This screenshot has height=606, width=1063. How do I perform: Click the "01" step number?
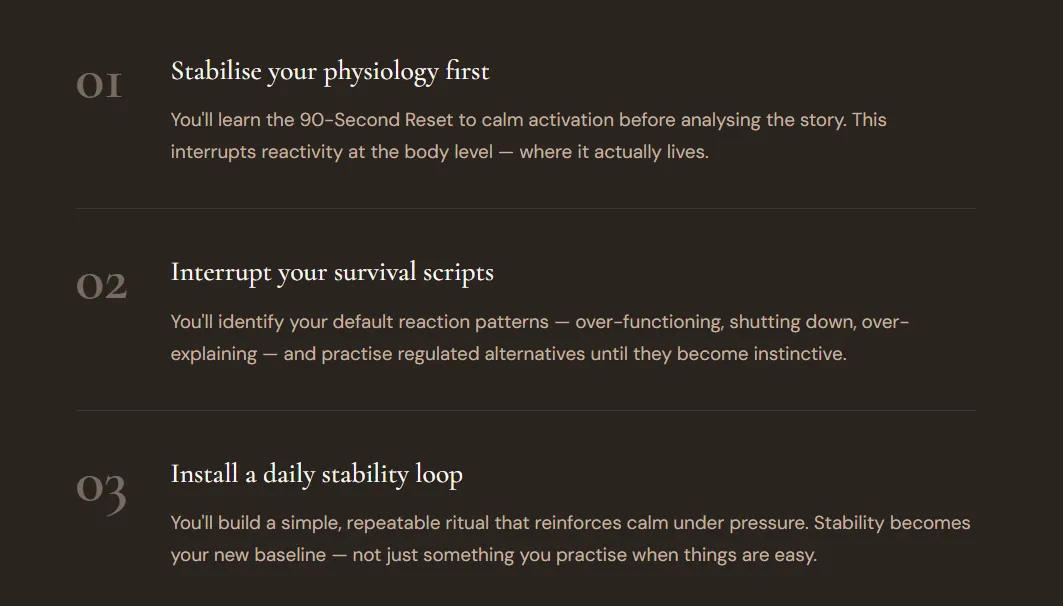[x=99, y=85]
